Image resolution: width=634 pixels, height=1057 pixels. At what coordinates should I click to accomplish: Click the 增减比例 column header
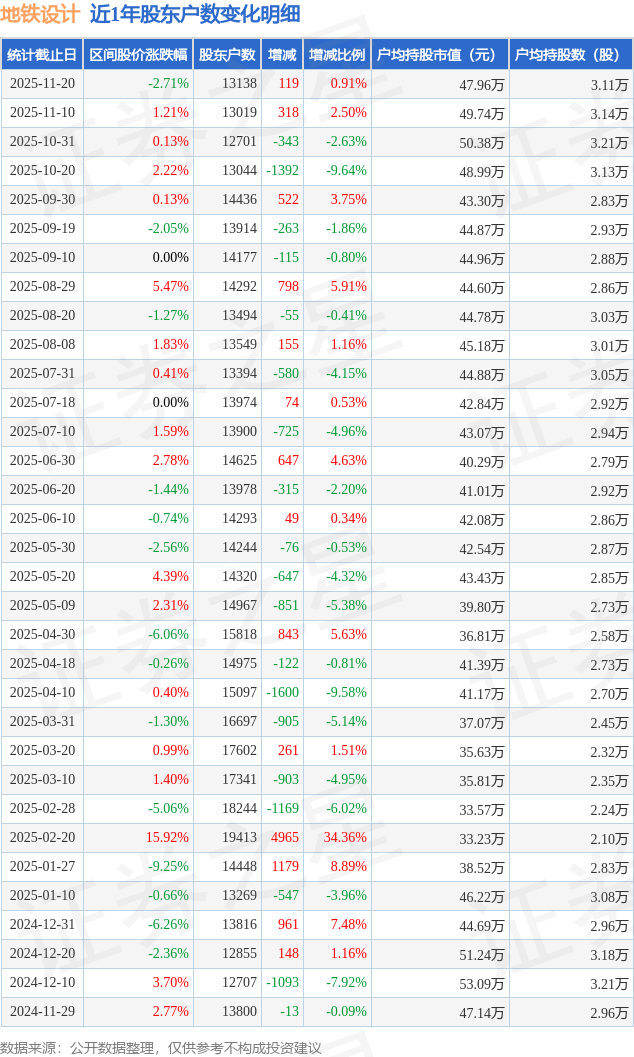point(337,55)
